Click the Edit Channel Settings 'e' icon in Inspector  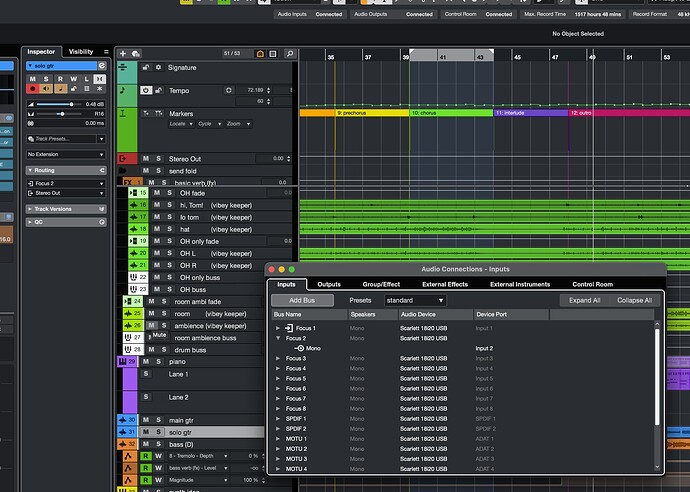point(102,66)
